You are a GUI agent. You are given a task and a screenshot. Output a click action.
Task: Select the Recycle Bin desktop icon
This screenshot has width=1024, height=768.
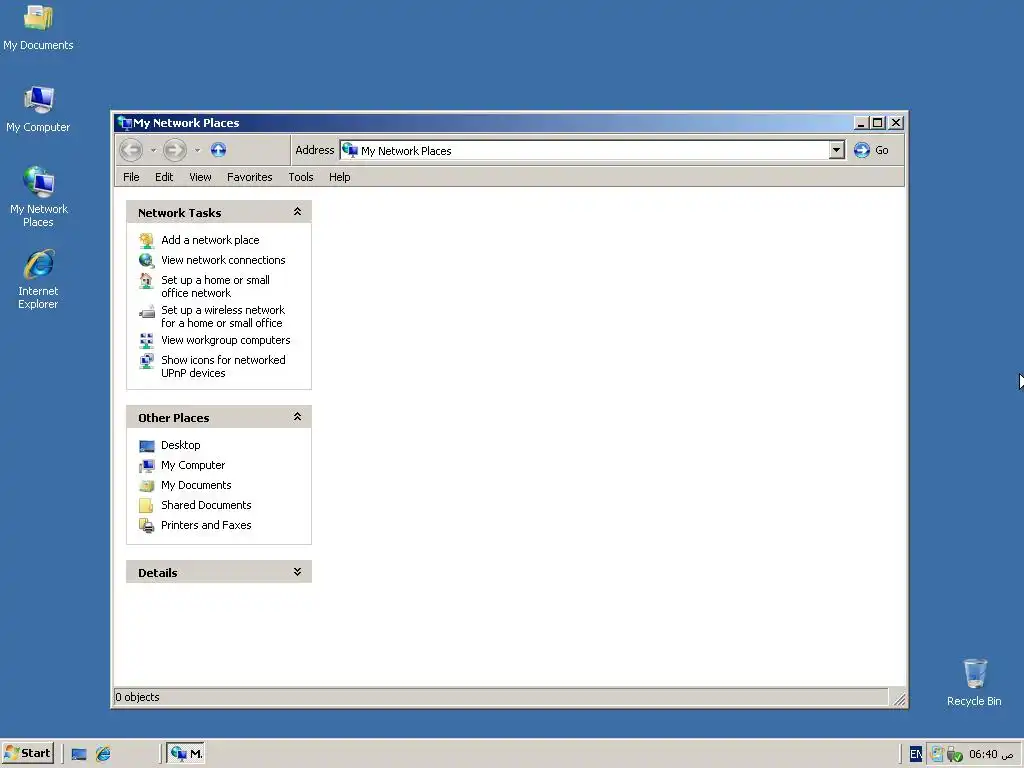point(974,682)
